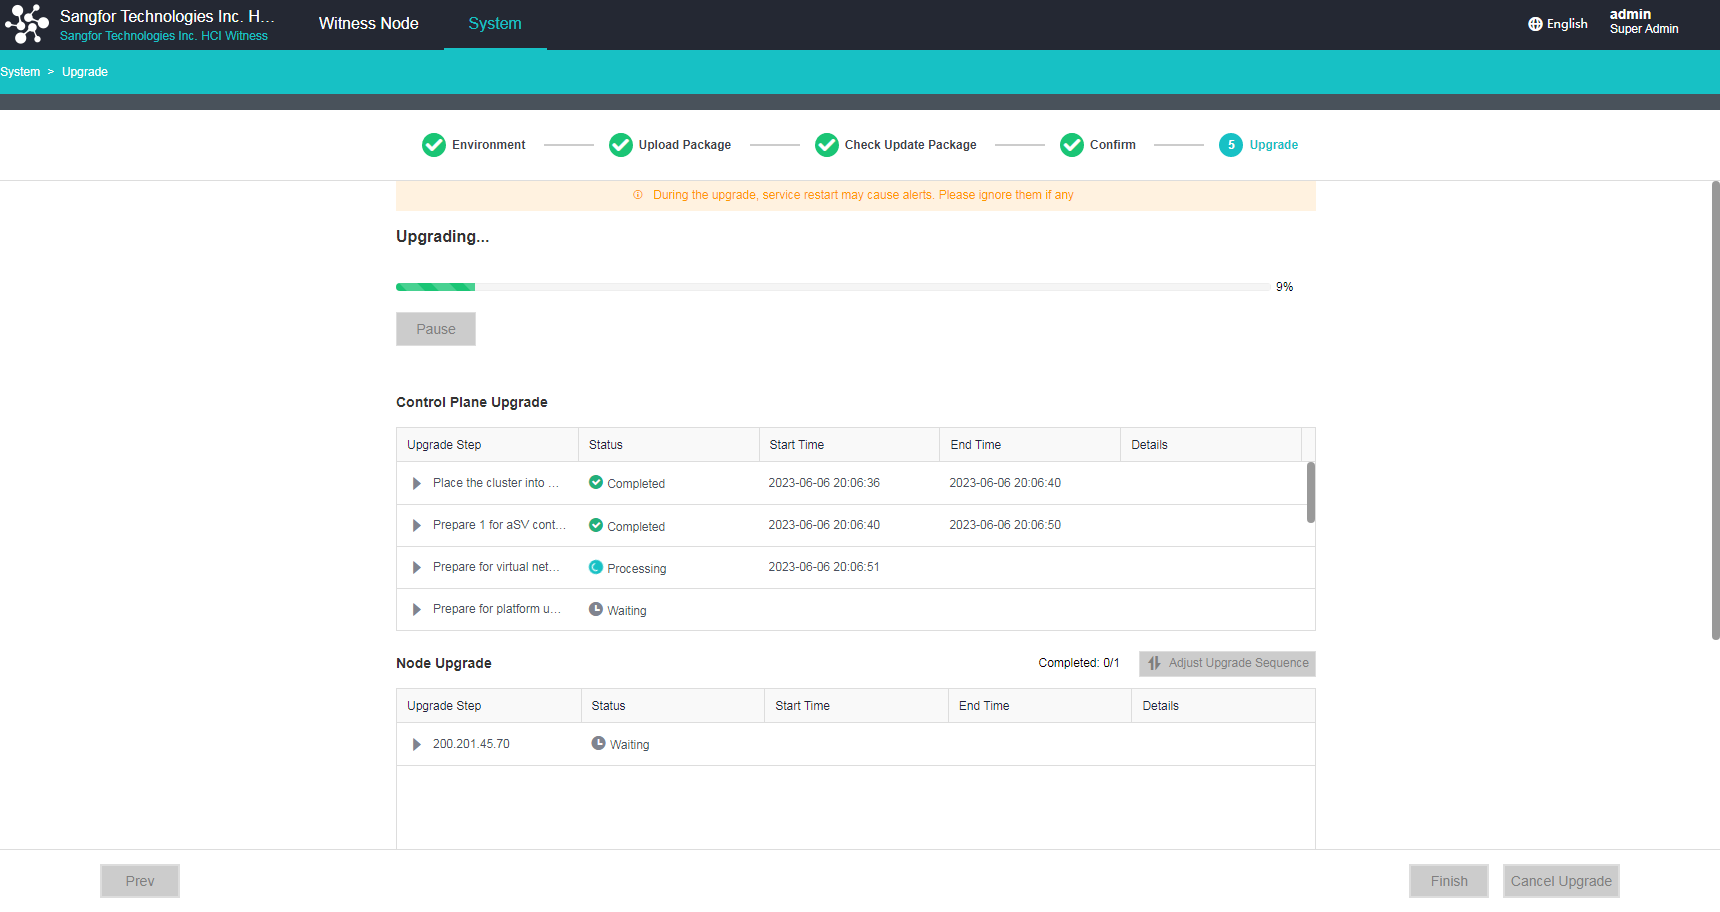Open the Witness Node tab
1720x912 pixels.
(x=368, y=24)
